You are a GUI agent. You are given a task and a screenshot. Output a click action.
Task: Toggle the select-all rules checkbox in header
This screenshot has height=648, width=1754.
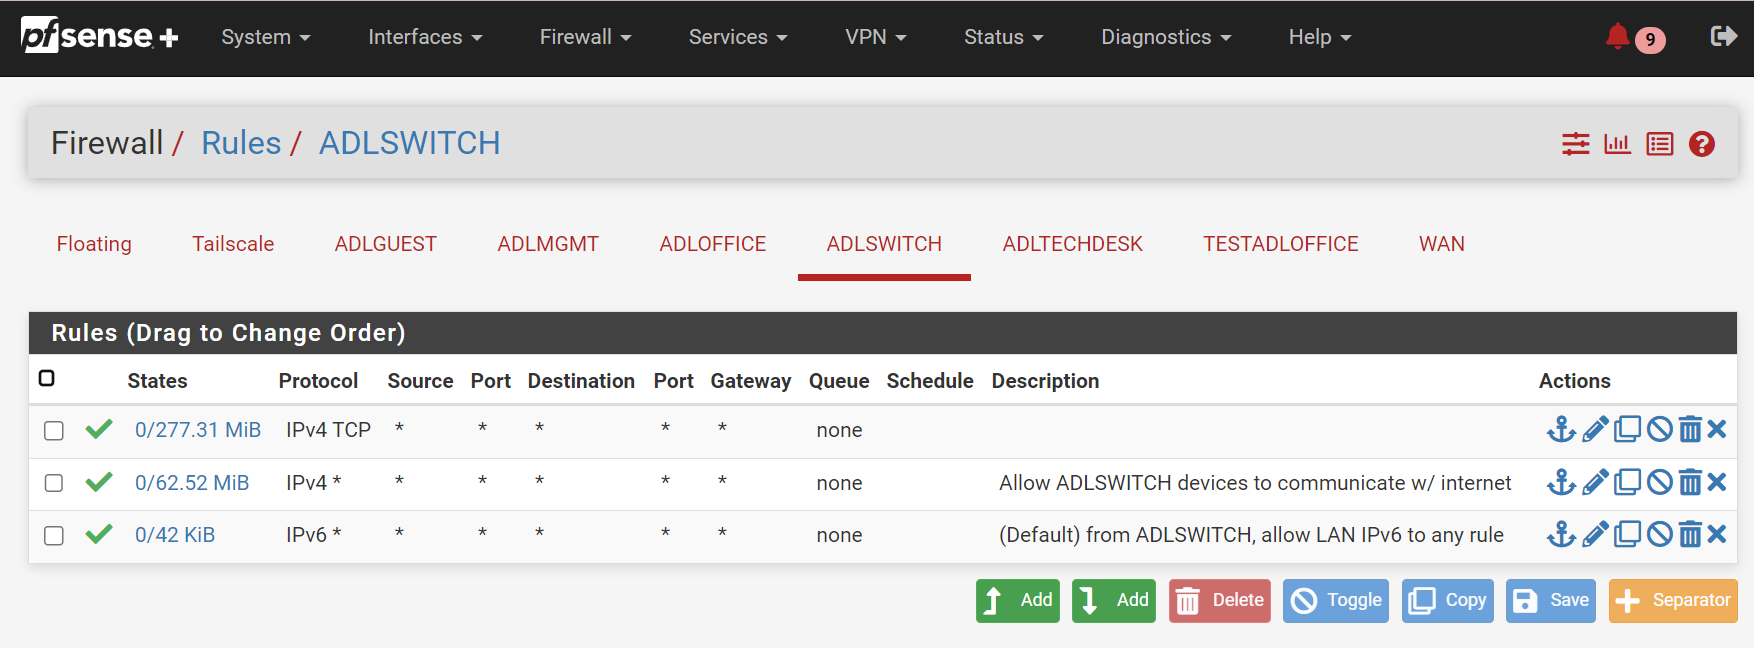pyautogui.click(x=47, y=378)
